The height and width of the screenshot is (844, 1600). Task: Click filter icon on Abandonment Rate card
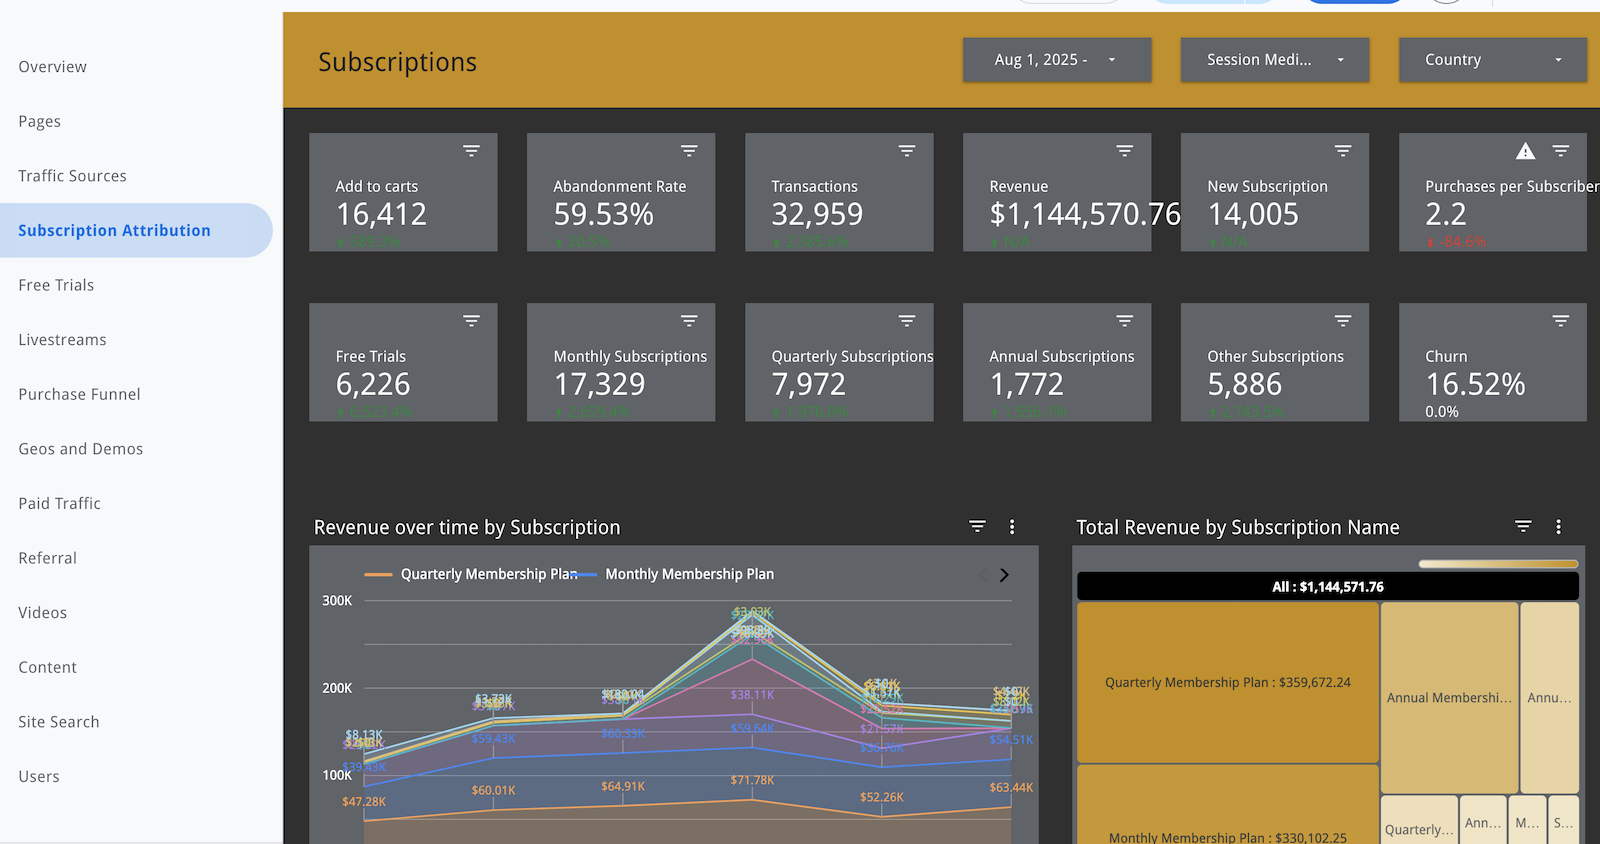(x=689, y=151)
